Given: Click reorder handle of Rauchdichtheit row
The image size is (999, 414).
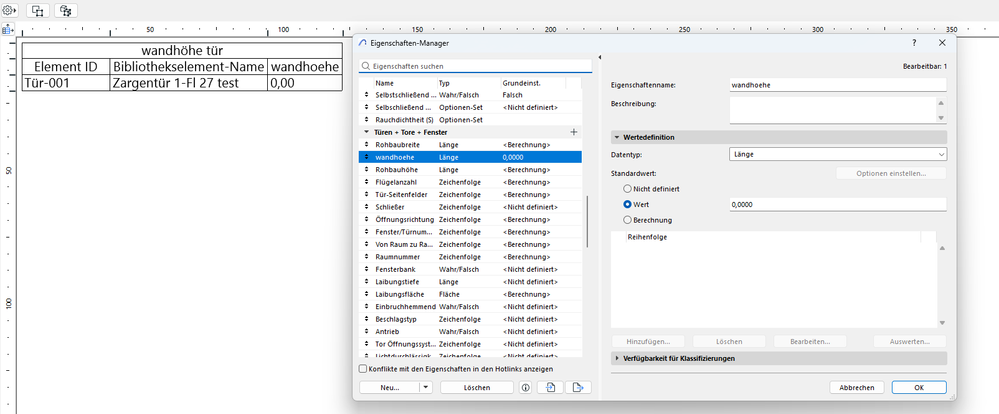Looking at the screenshot, I should point(366,120).
